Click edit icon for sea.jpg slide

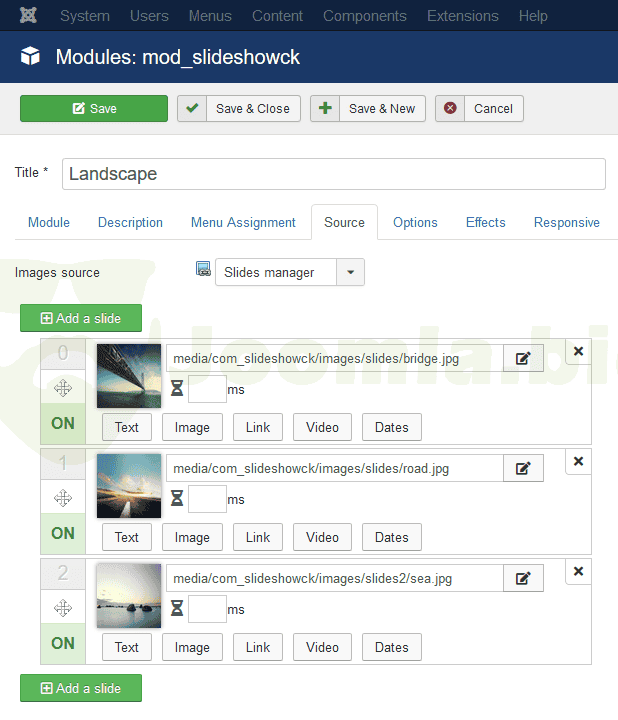tap(523, 578)
